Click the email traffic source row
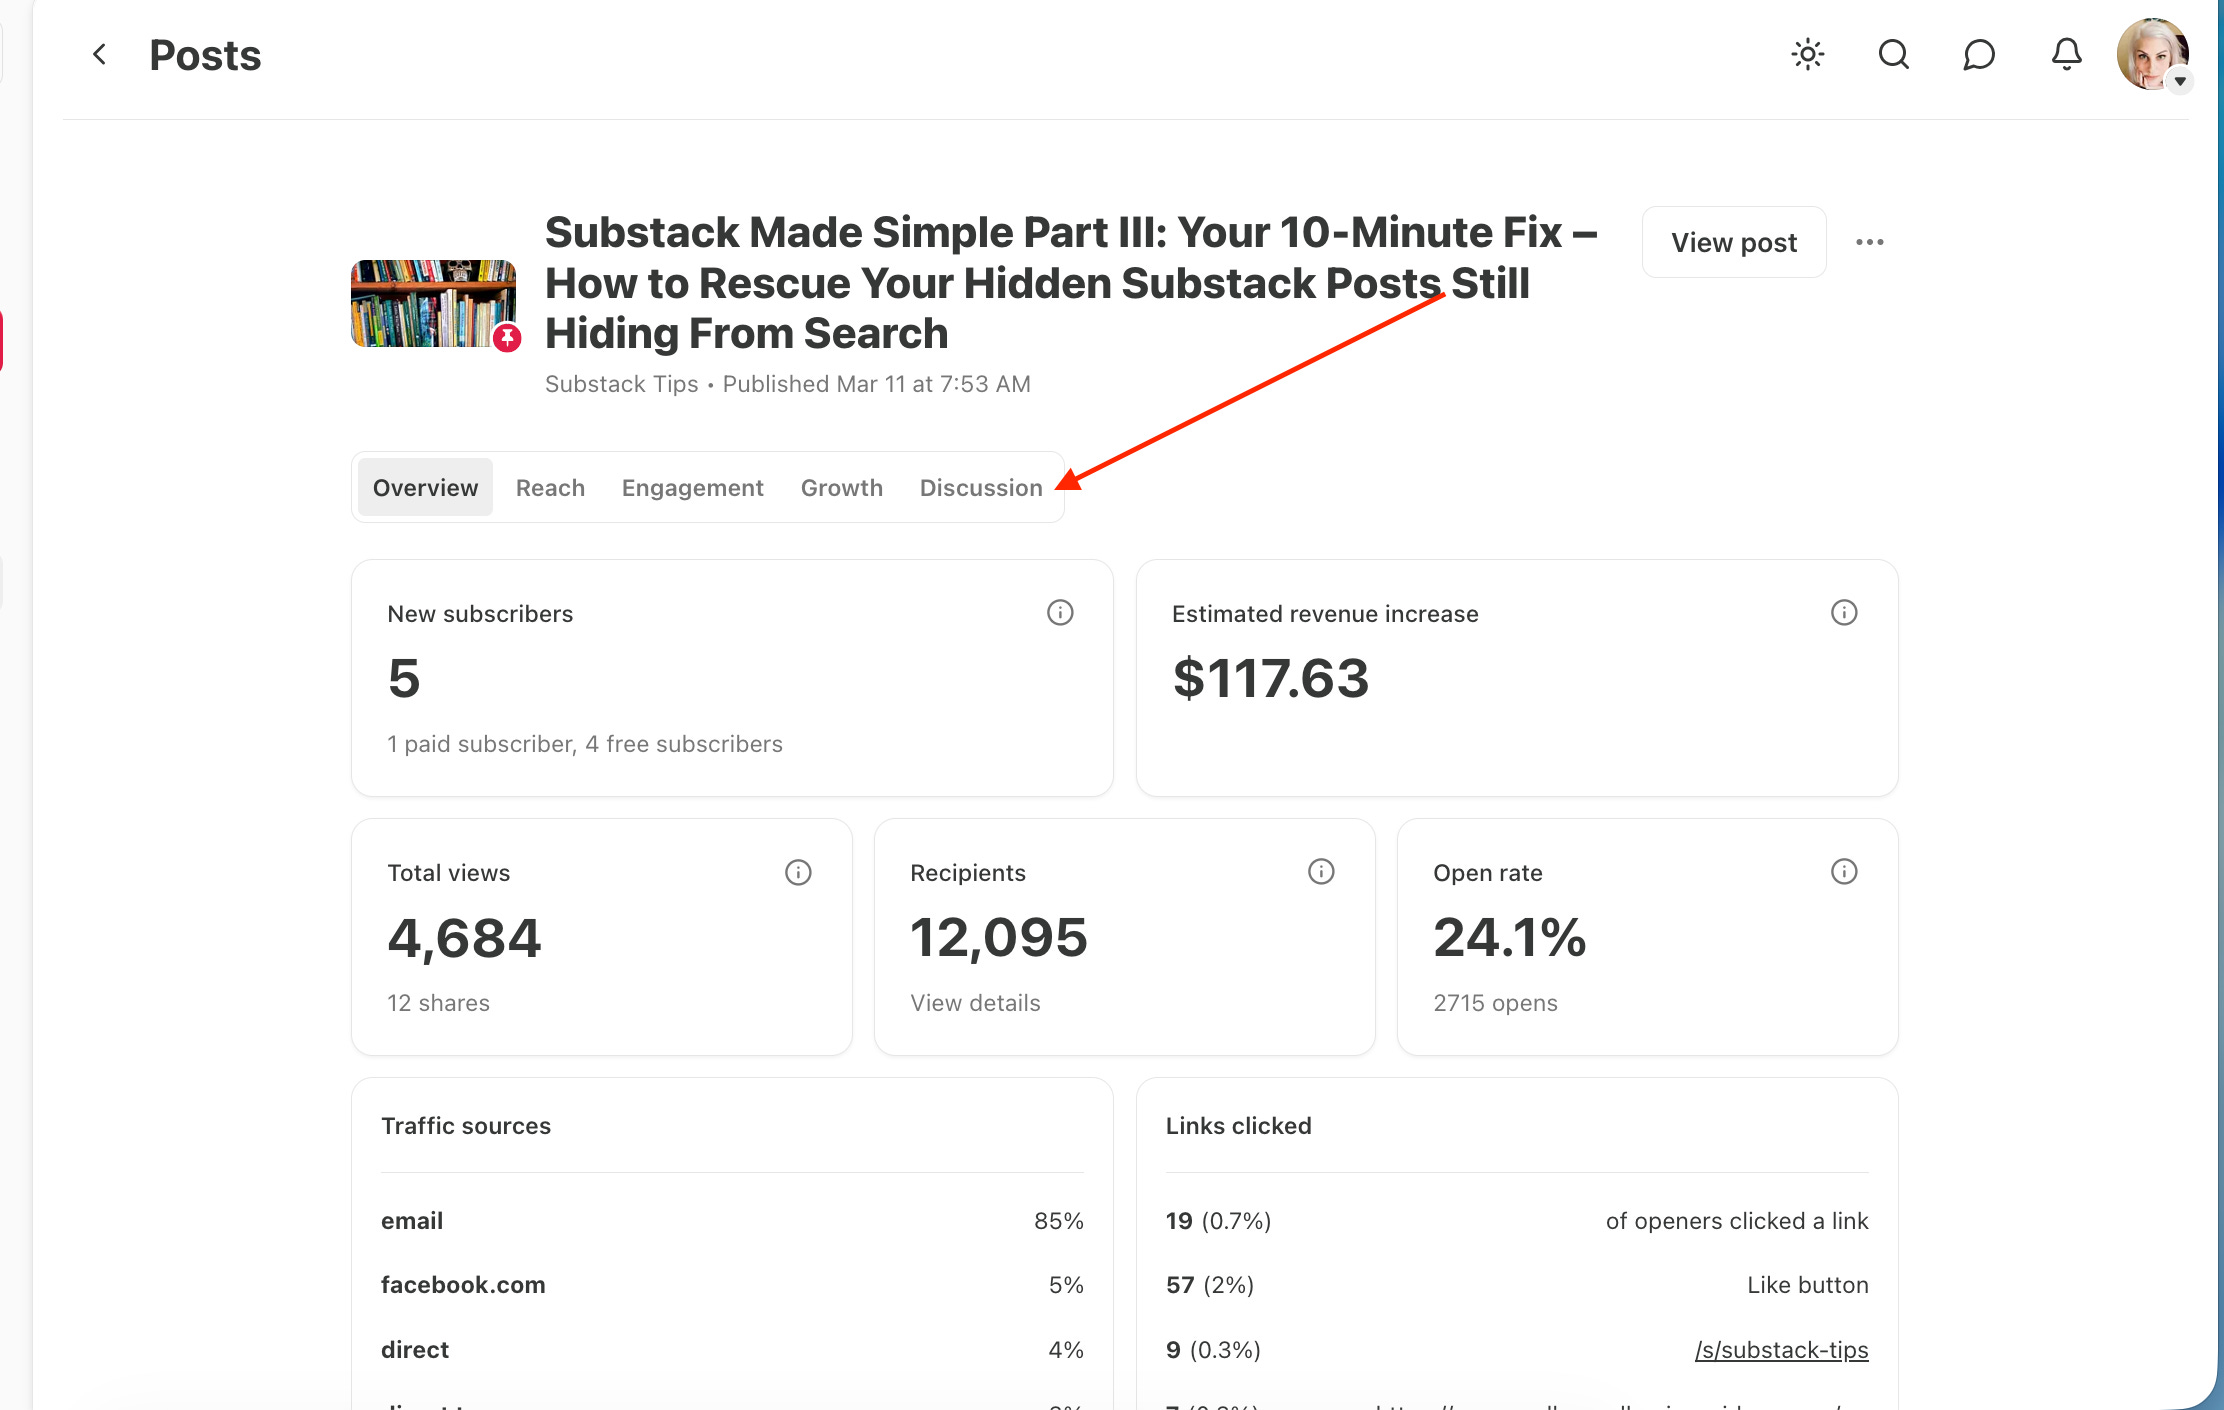Screen dimensions: 2224x1410 (732, 1221)
